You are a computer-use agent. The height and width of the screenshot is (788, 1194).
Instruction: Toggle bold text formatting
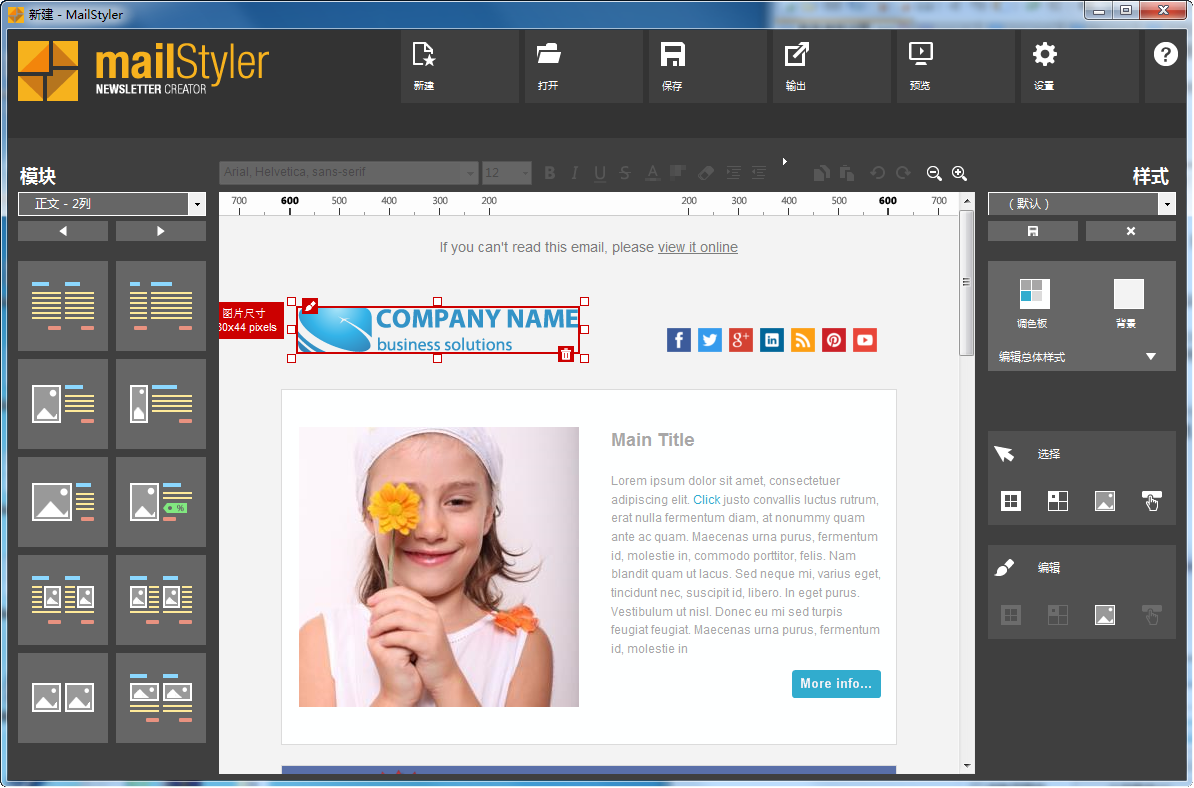(549, 173)
